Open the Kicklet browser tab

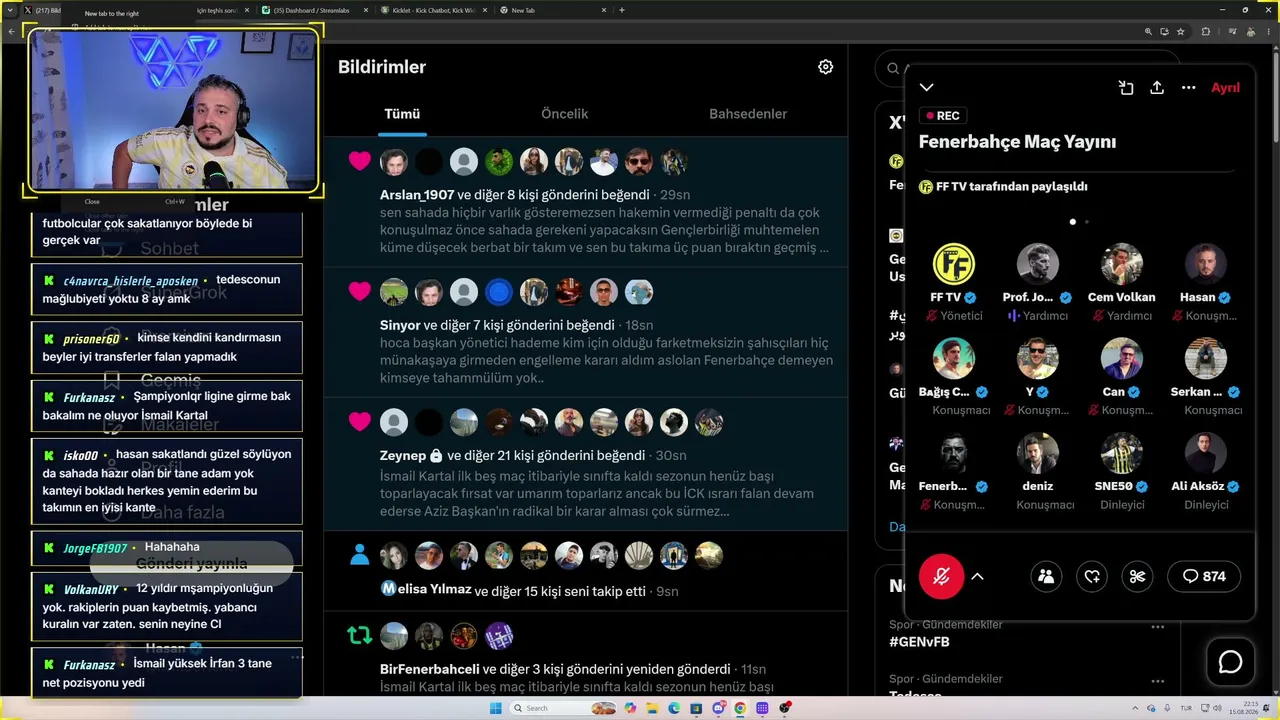(435, 10)
